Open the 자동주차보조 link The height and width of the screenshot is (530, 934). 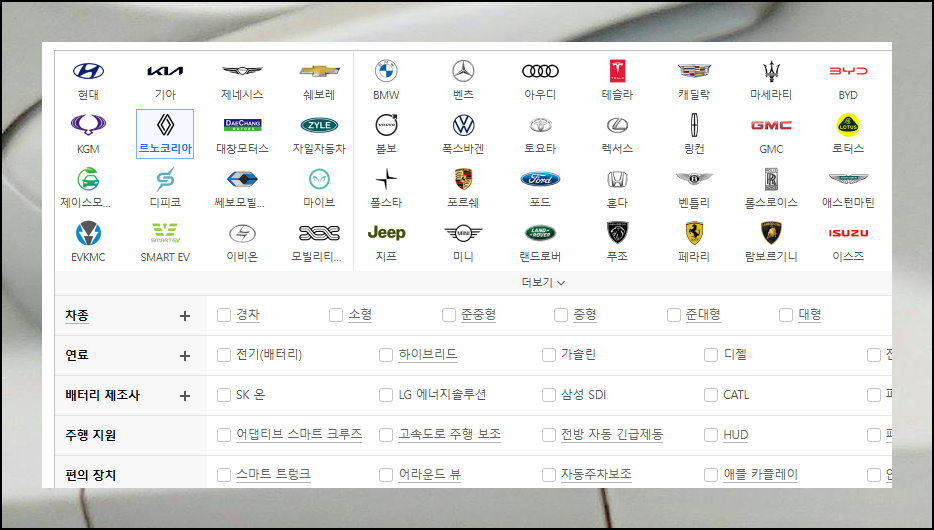[596, 474]
